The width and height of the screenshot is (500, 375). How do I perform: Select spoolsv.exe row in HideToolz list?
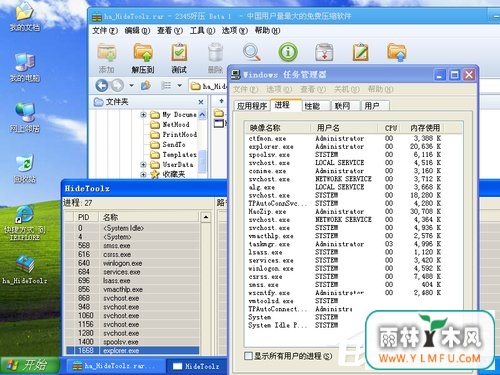click(x=133, y=342)
